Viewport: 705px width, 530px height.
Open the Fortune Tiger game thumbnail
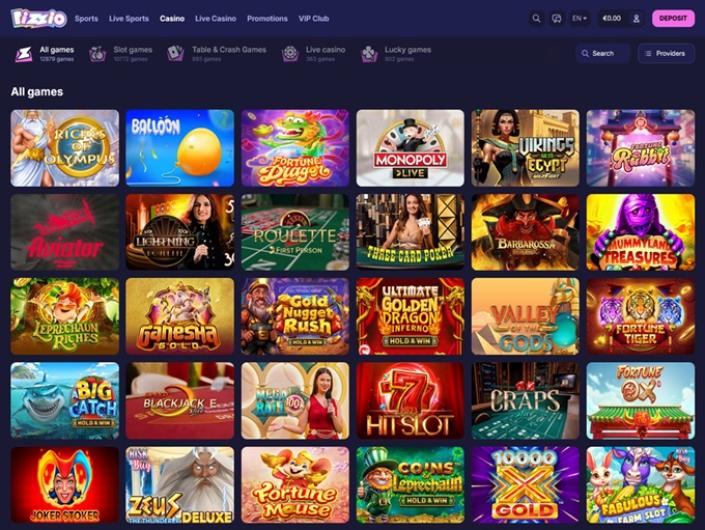640,316
